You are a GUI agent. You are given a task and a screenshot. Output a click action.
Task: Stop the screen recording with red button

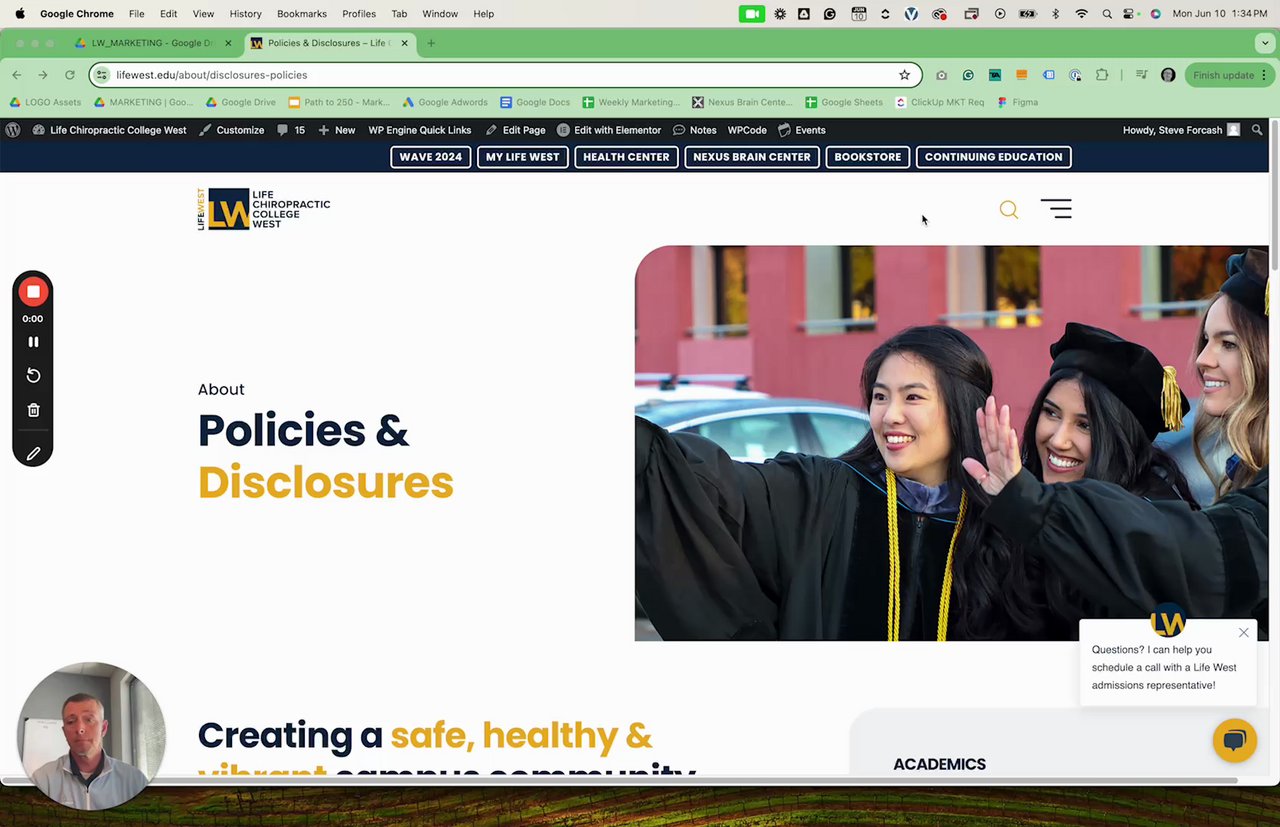tap(33, 291)
